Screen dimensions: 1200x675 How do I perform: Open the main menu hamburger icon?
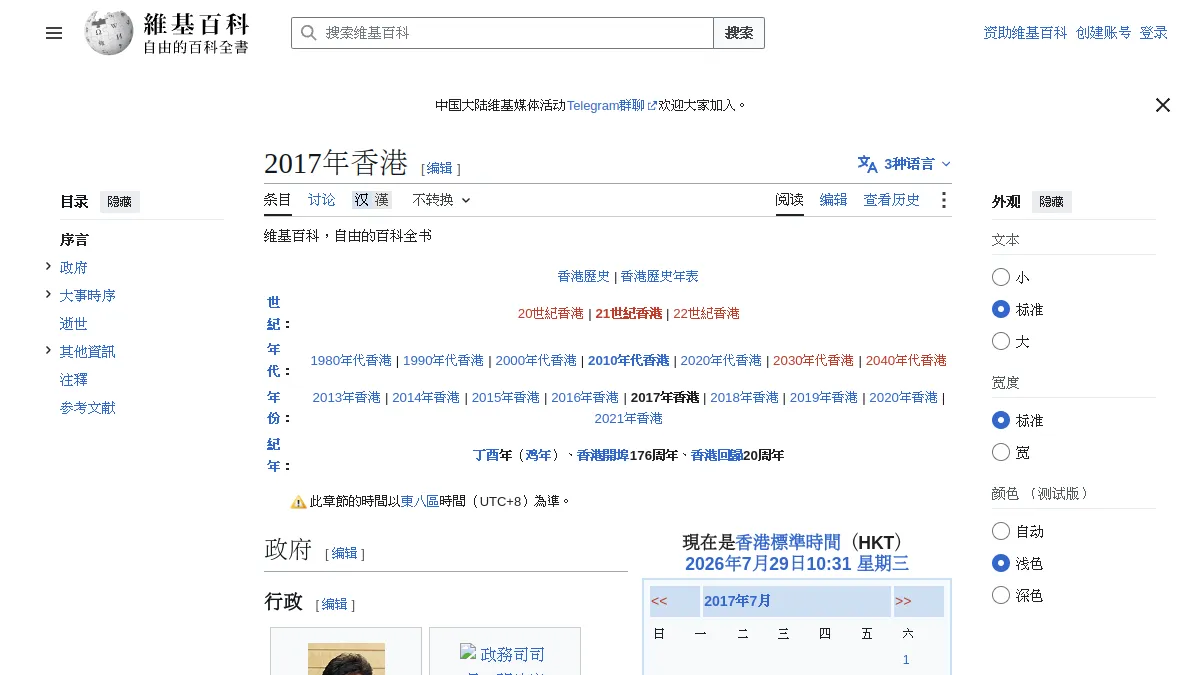point(54,33)
